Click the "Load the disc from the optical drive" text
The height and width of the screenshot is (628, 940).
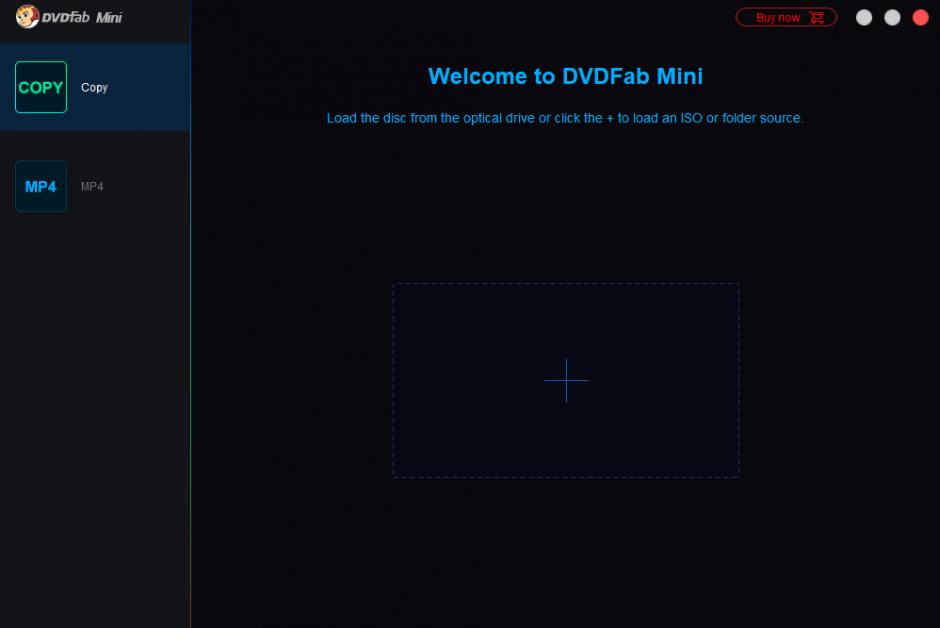tap(430, 118)
